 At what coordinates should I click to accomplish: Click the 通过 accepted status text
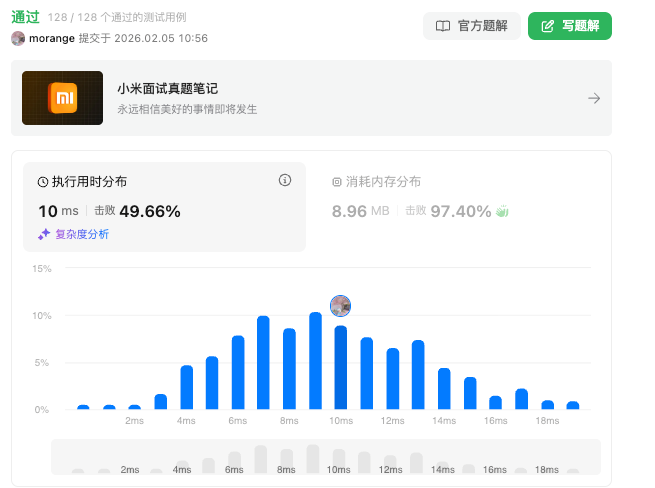25,17
